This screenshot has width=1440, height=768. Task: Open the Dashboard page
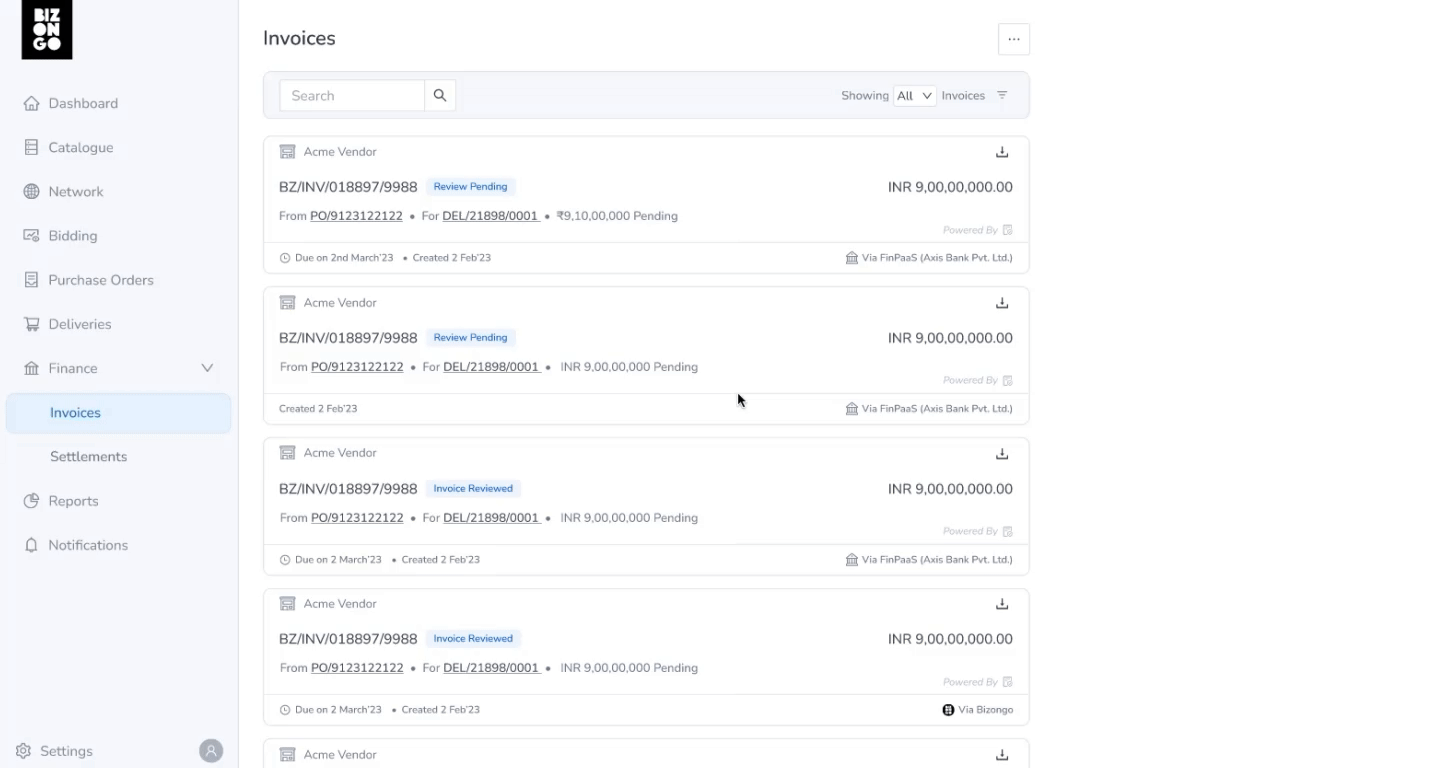pos(82,103)
